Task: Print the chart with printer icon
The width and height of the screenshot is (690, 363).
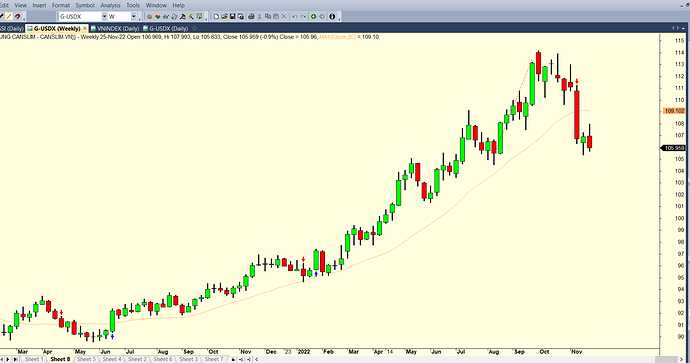Action: [251, 17]
